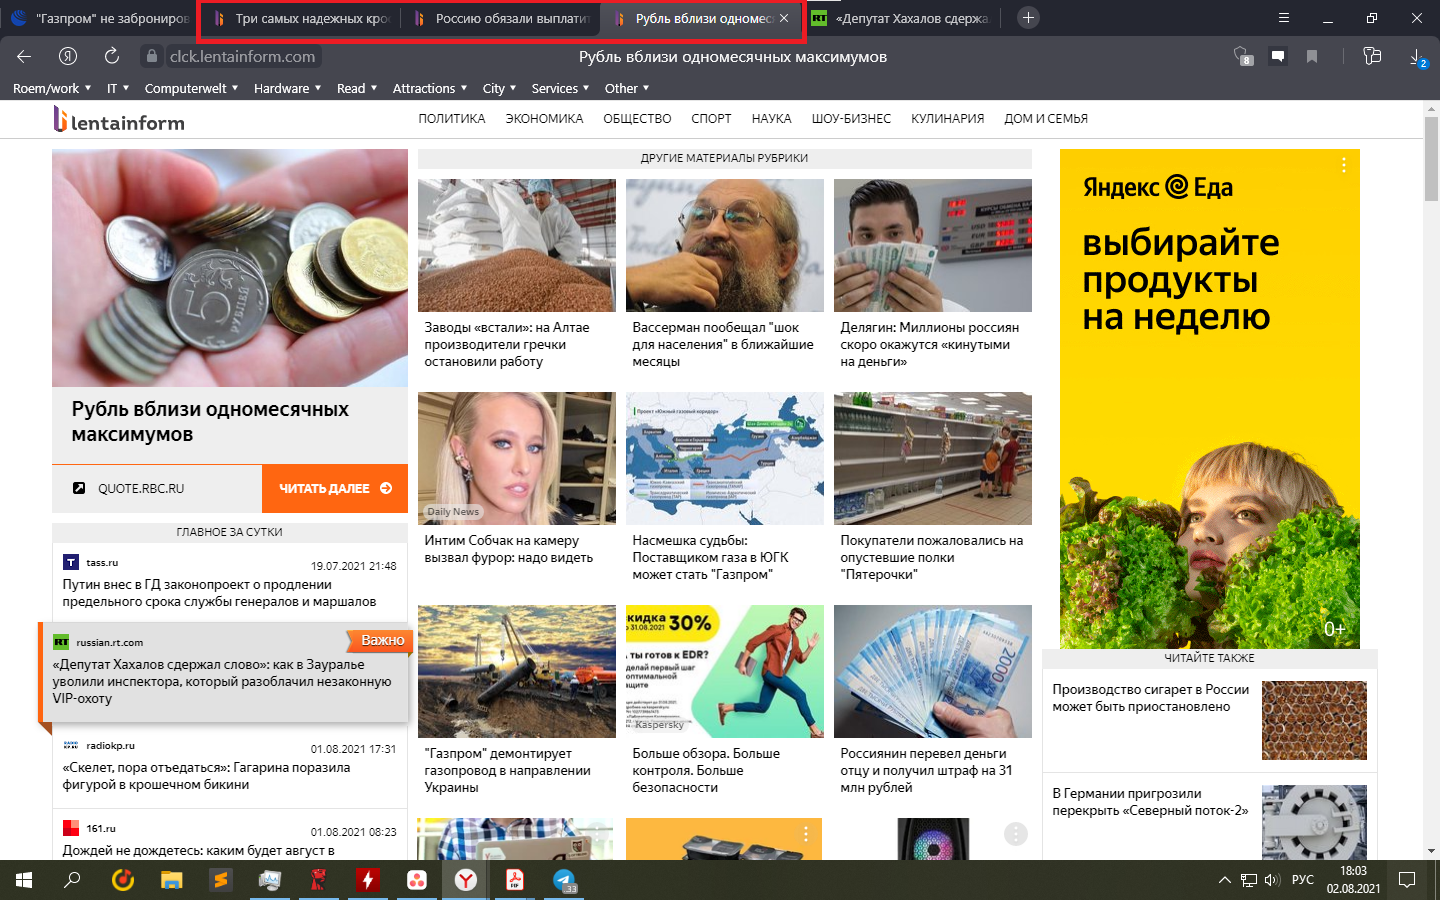Open the Windows notification center icon

[1407, 880]
